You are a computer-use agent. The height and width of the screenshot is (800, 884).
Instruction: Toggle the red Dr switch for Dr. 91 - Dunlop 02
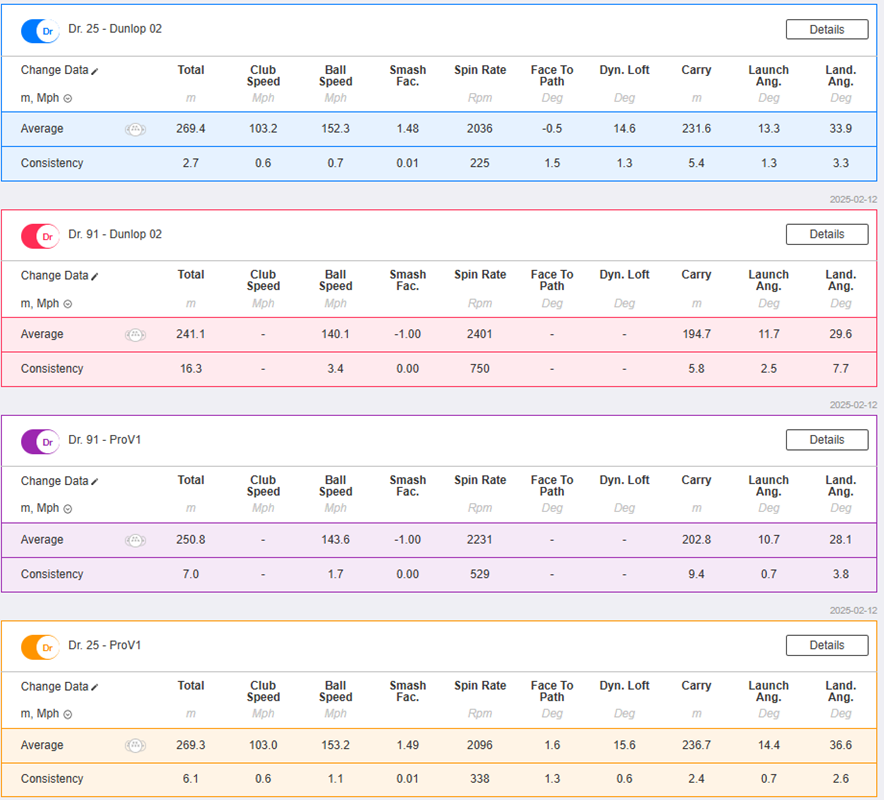(x=40, y=236)
